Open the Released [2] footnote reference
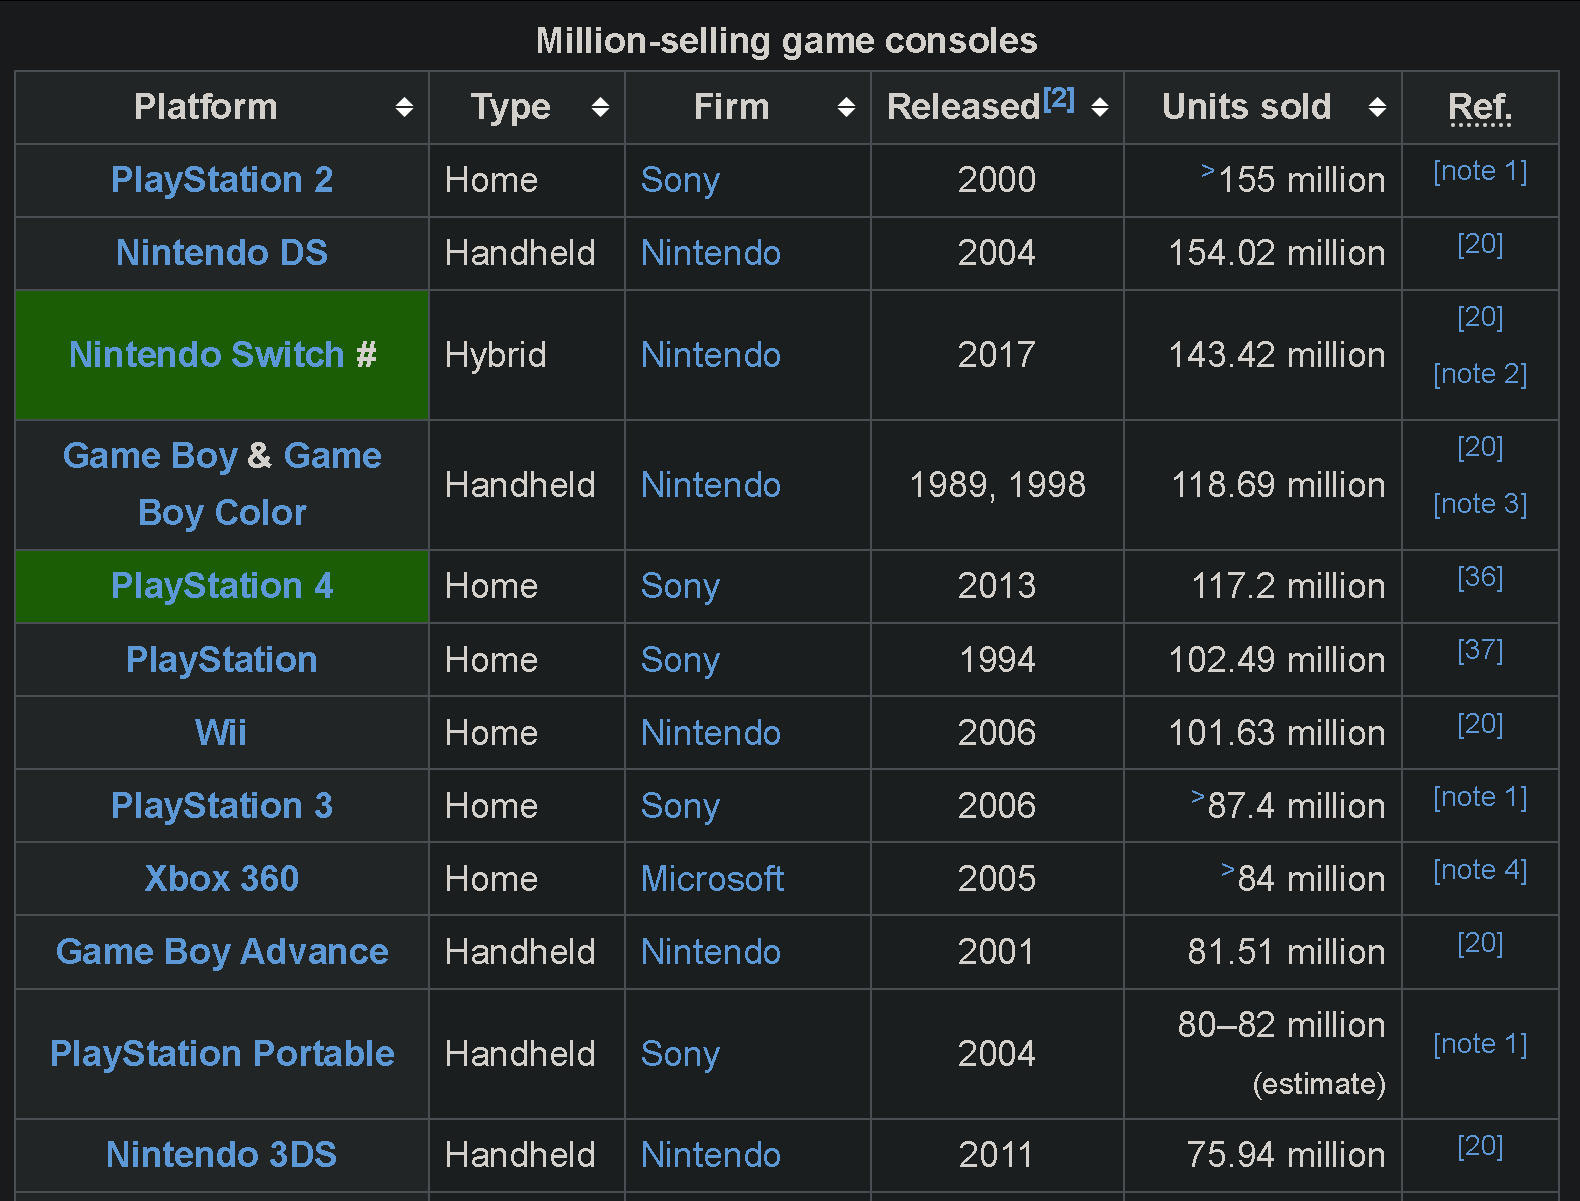This screenshot has width=1580, height=1201. pos(1059,99)
